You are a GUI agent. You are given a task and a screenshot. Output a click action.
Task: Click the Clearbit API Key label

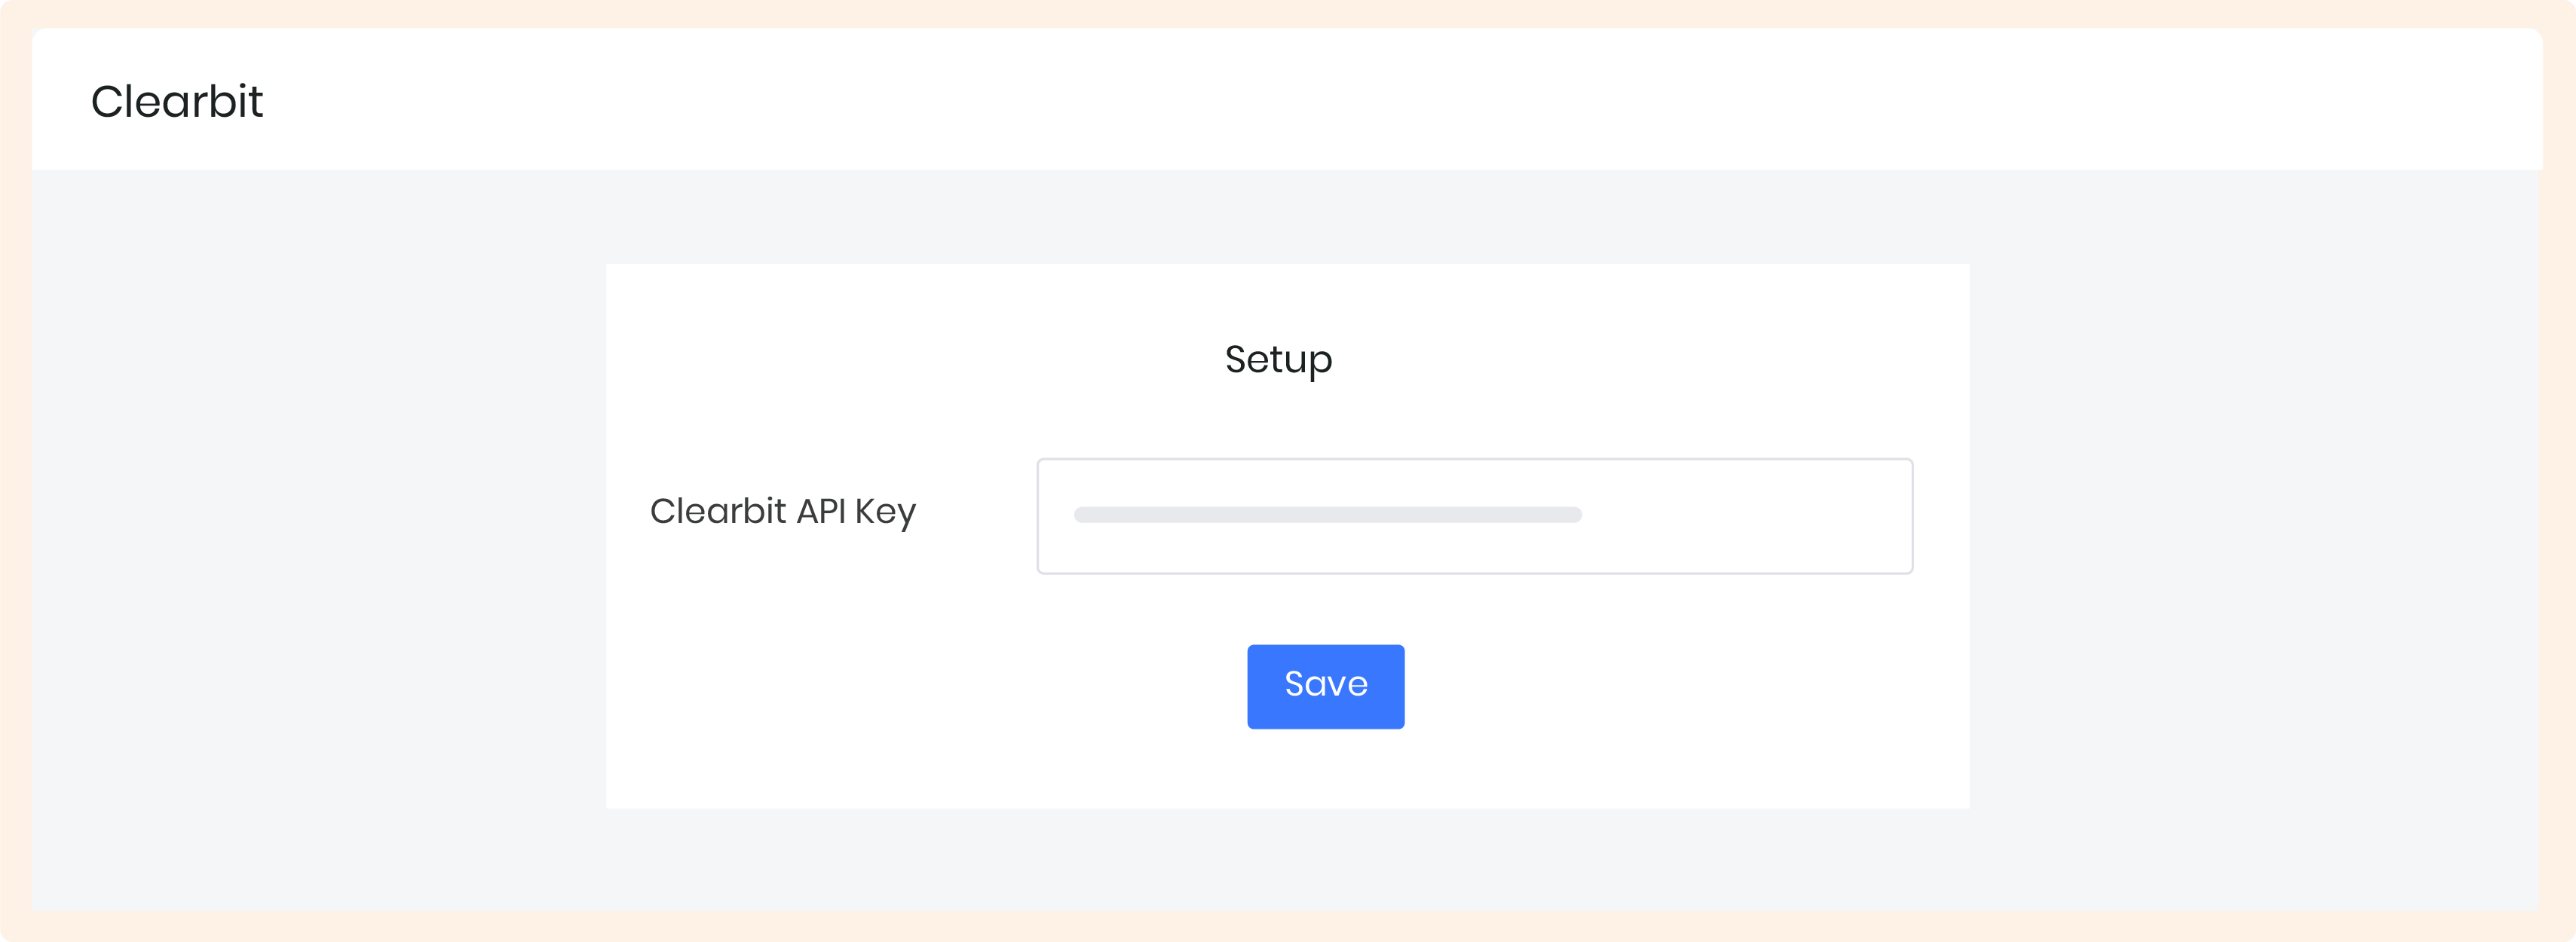click(782, 511)
